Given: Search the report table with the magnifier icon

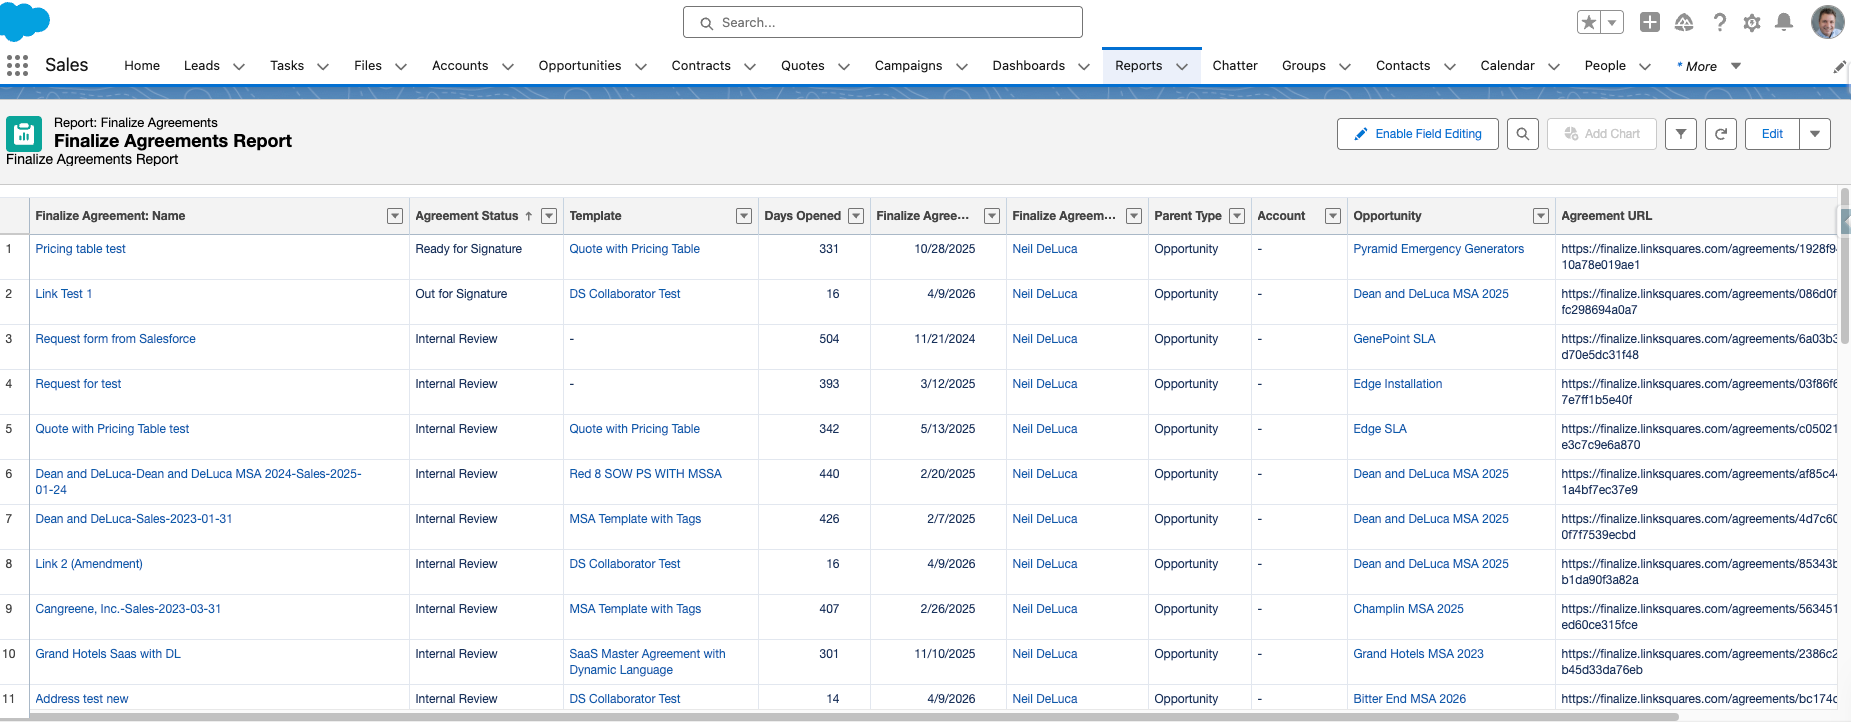Looking at the screenshot, I should pyautogui.click(x=1522, y=134).
